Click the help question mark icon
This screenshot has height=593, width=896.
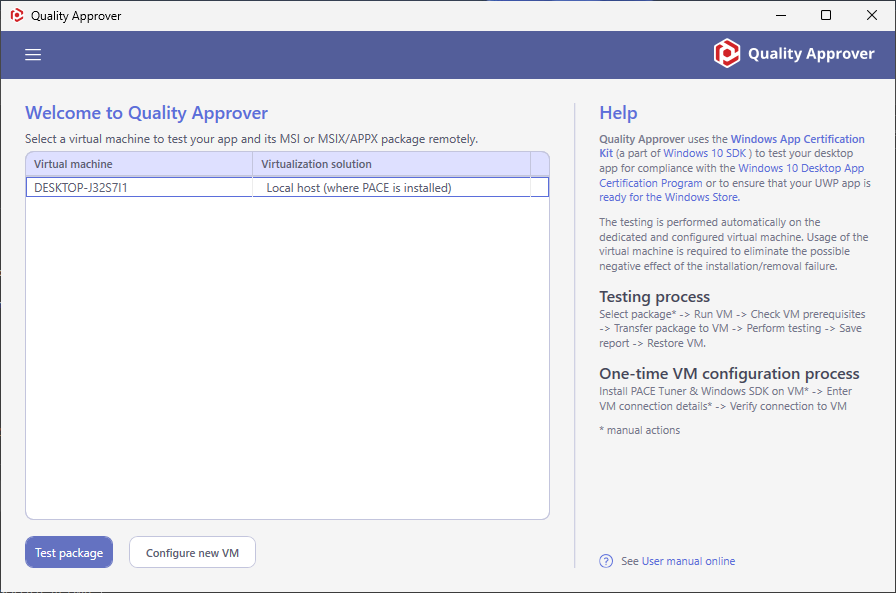pyautogui.click(x=606, y=561)
